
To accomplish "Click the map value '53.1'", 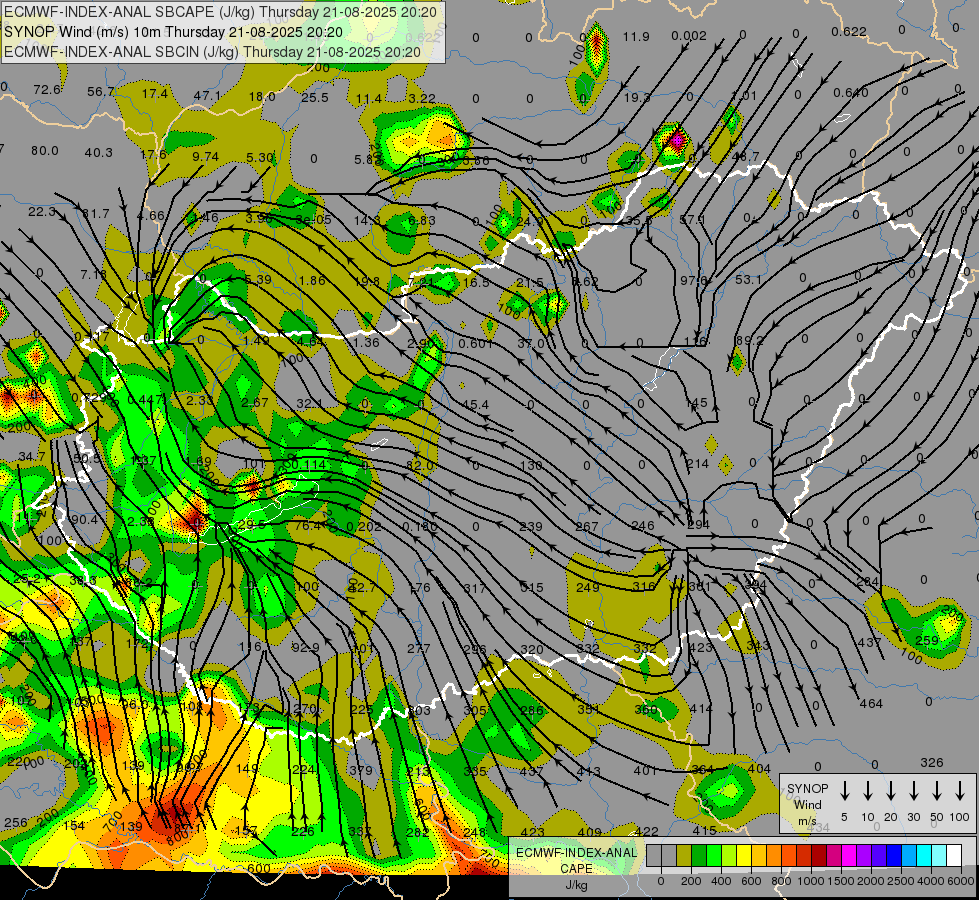I will [748, 279].
